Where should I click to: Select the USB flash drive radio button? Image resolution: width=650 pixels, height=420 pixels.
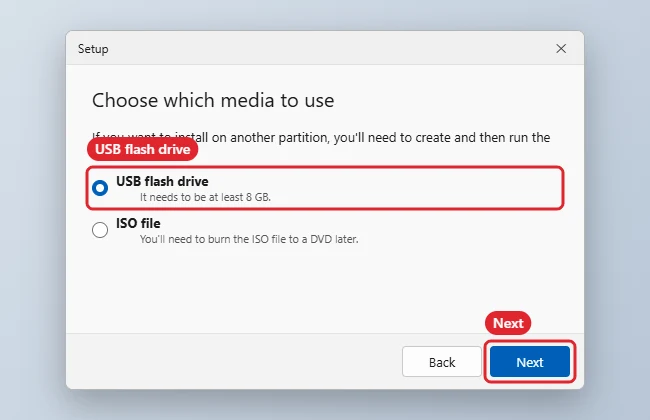tap(100, 188)
